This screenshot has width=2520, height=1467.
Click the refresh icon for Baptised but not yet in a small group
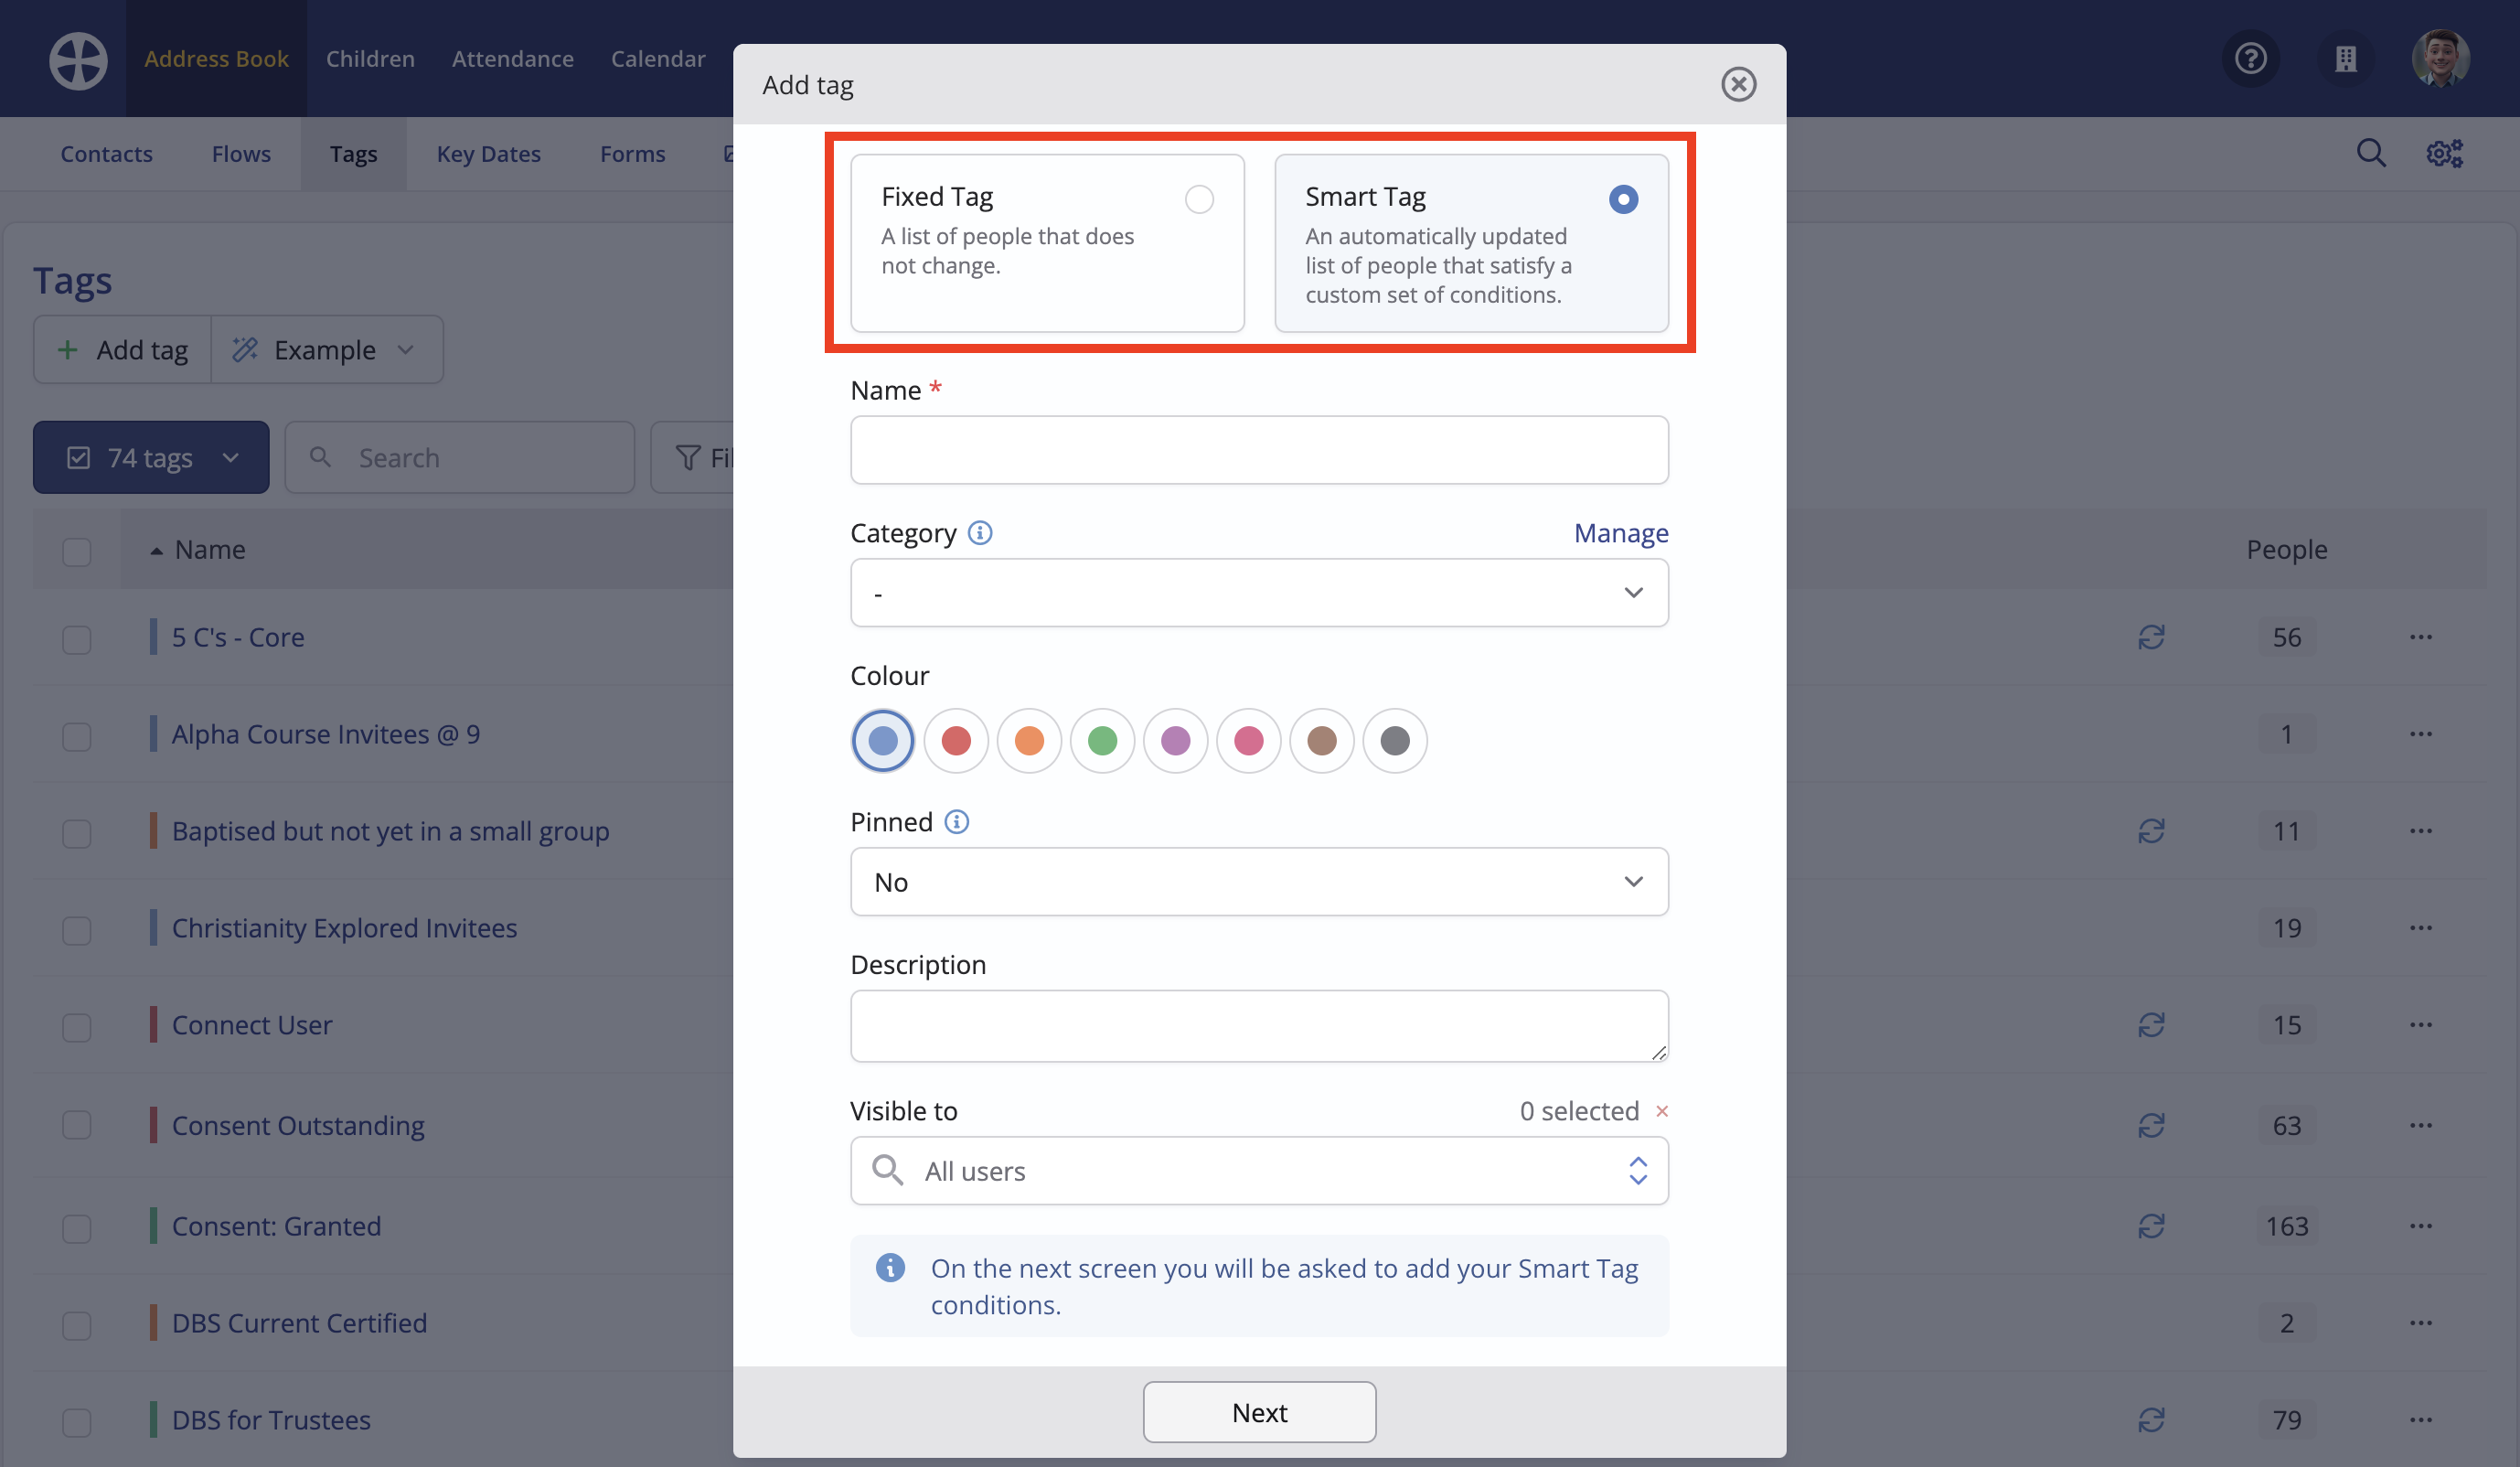pyautogui.click(x=2151, y=831)
